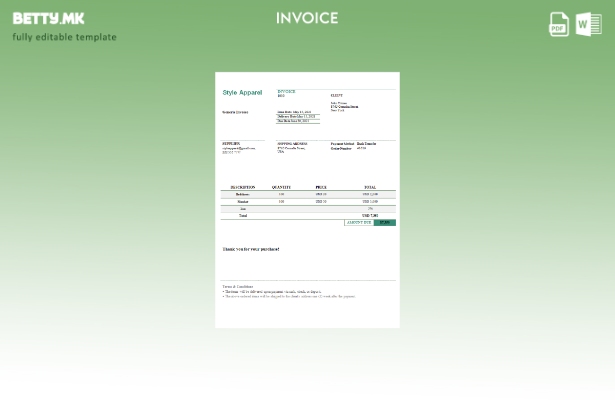
Task: Click the CLIENT section heading
Action: [x=336, y=96]
